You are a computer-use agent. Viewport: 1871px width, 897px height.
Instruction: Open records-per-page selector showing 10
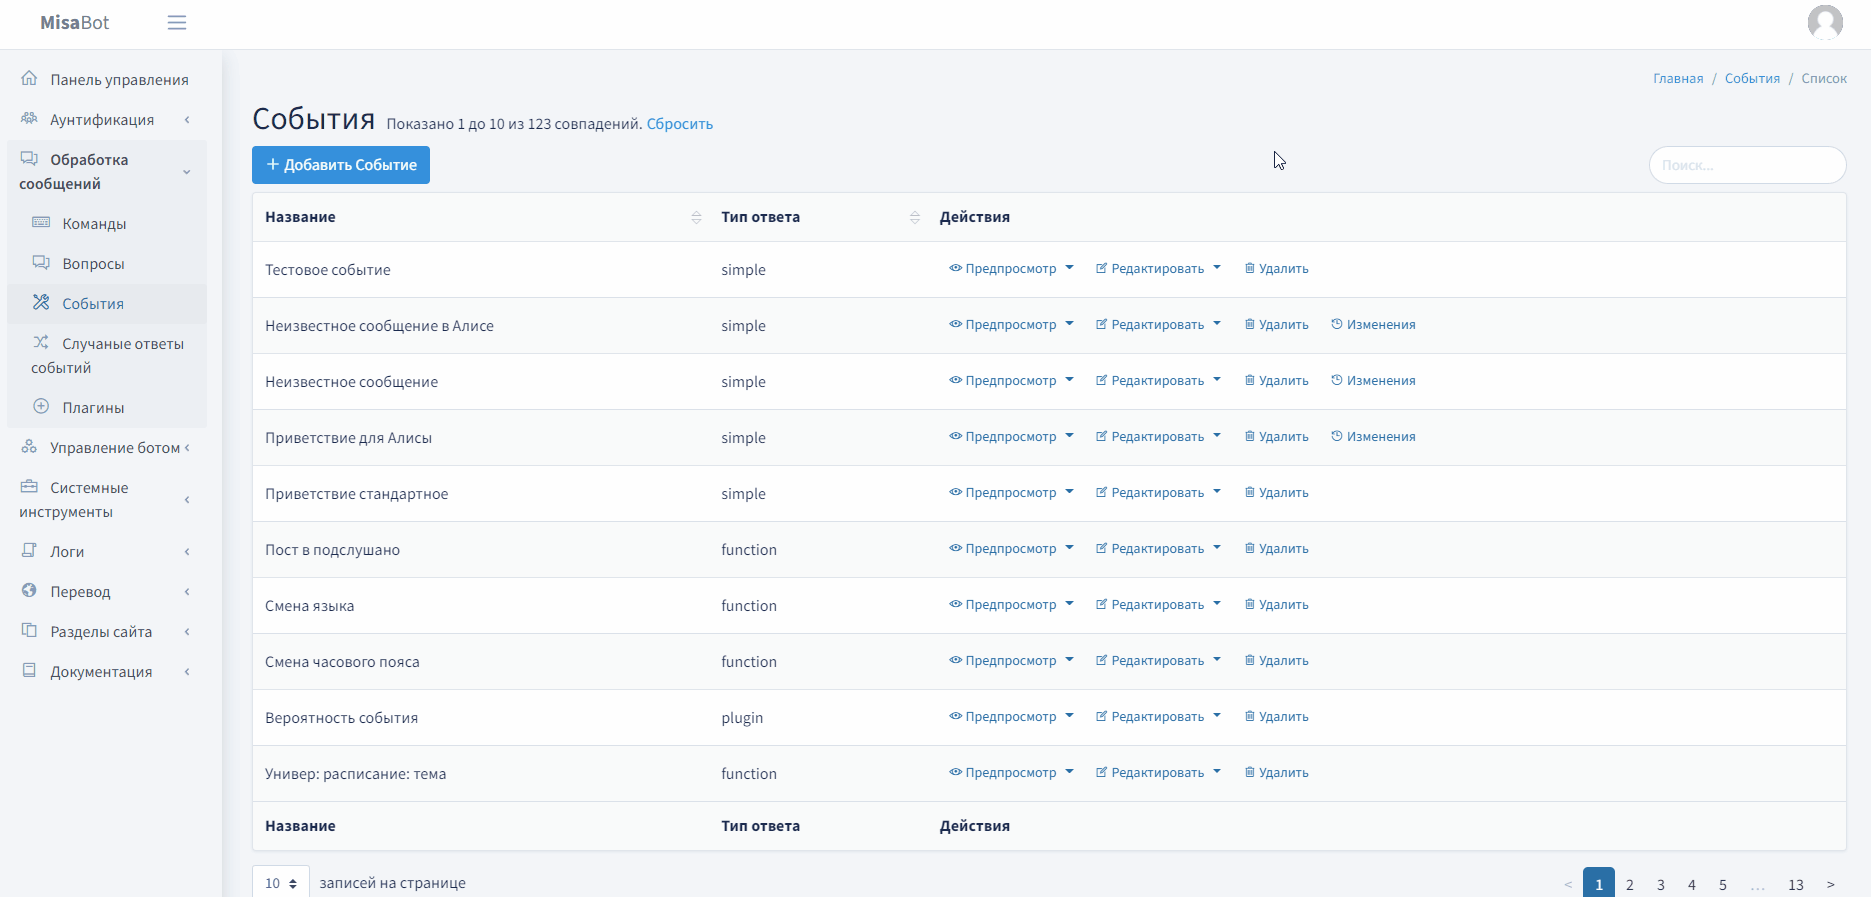(281, 883)
